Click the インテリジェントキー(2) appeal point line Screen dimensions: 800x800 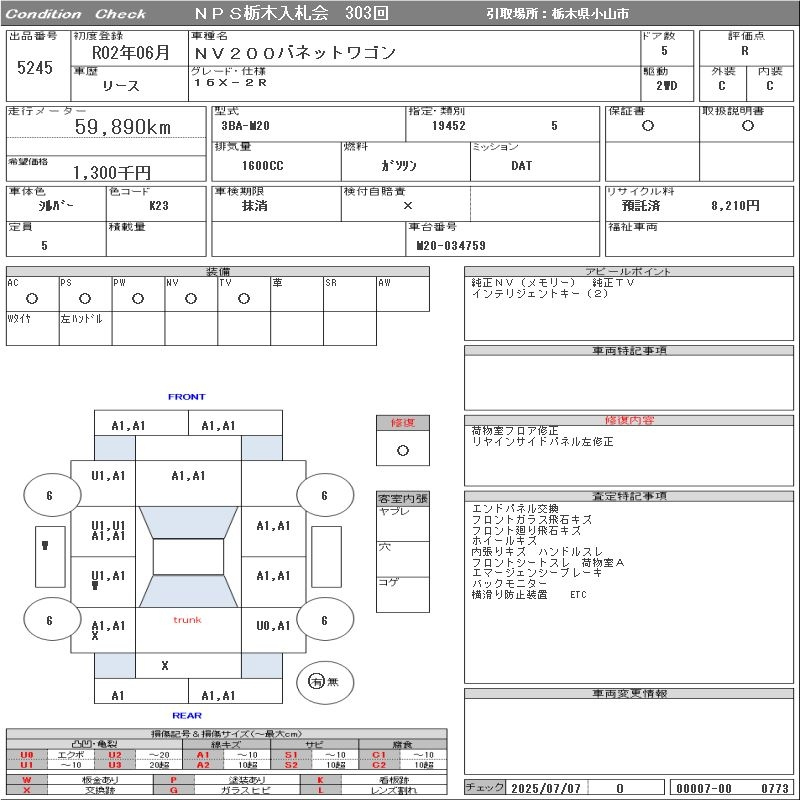click(540, 294)
